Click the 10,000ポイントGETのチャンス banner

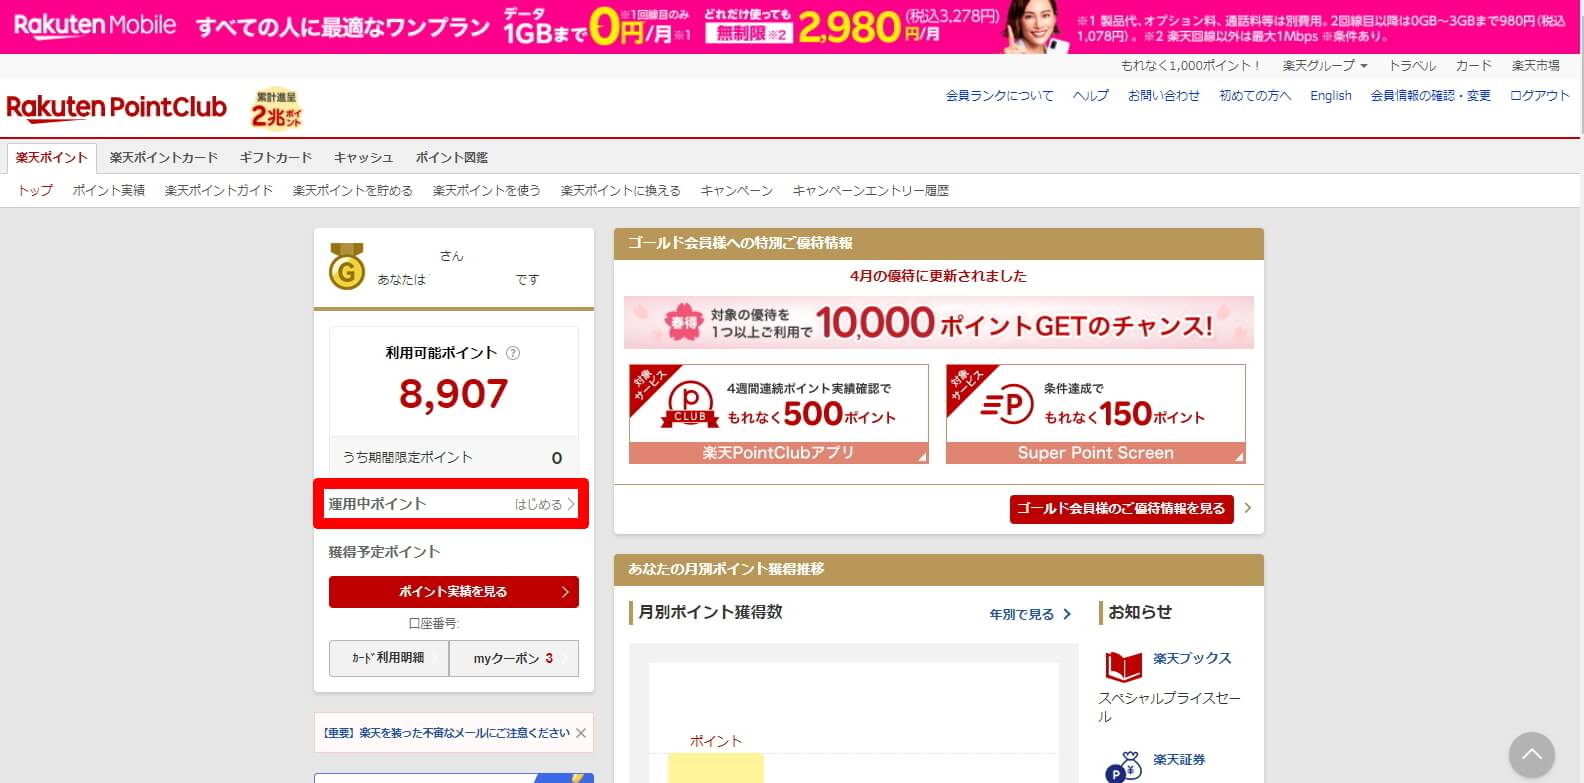point(938,322)
